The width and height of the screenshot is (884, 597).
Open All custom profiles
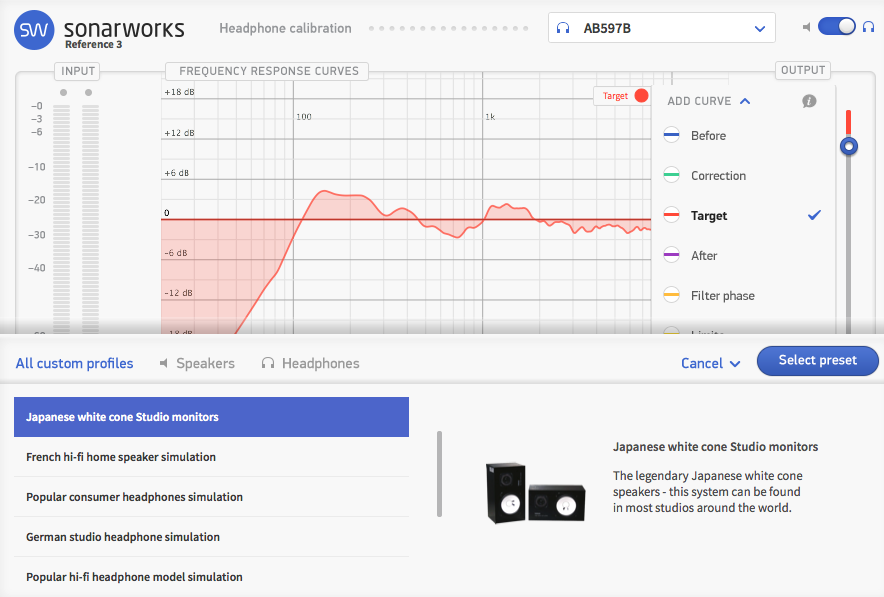74,363
